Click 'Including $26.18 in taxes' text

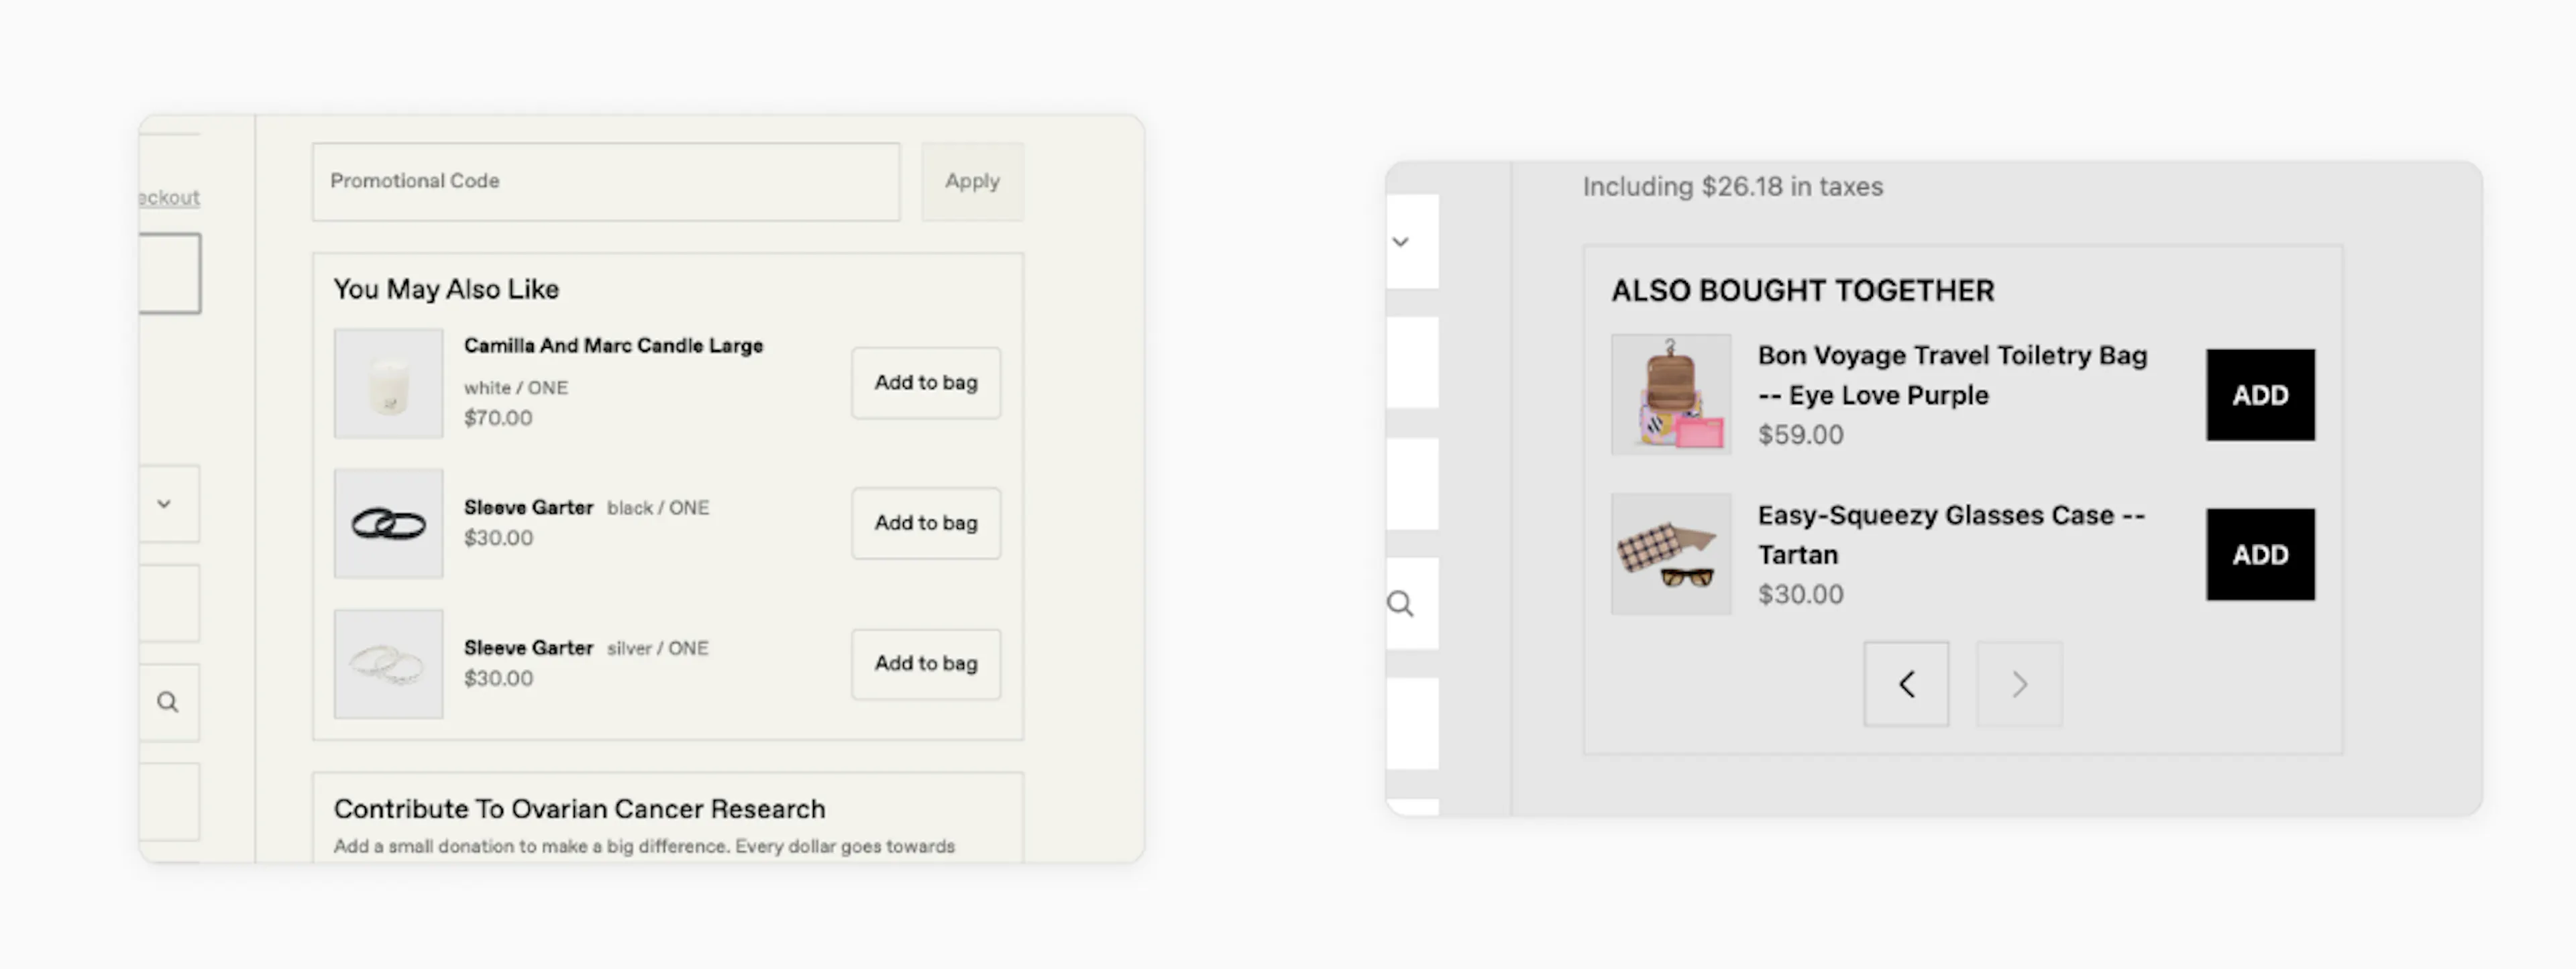click(x=1732, y=186)
